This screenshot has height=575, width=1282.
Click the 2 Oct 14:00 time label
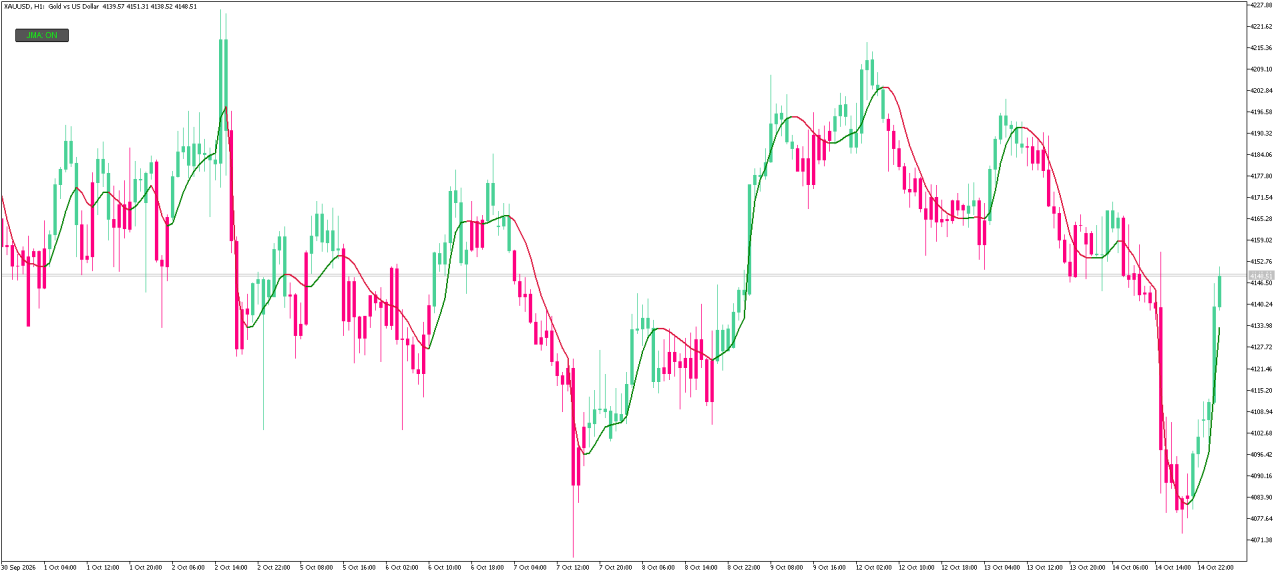pos(231,567)
